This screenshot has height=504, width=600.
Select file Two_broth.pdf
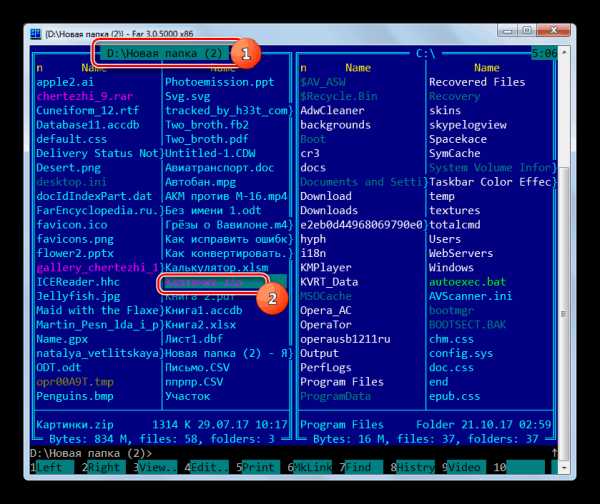pyautogui.click(x=207, y=139)
